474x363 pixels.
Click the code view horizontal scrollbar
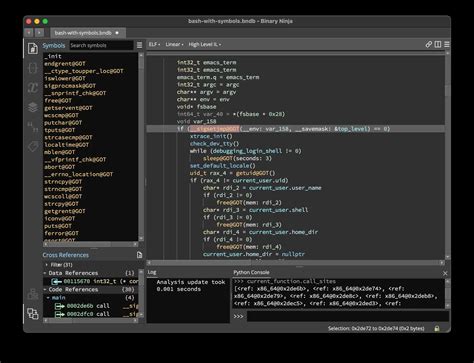point(295,263)
